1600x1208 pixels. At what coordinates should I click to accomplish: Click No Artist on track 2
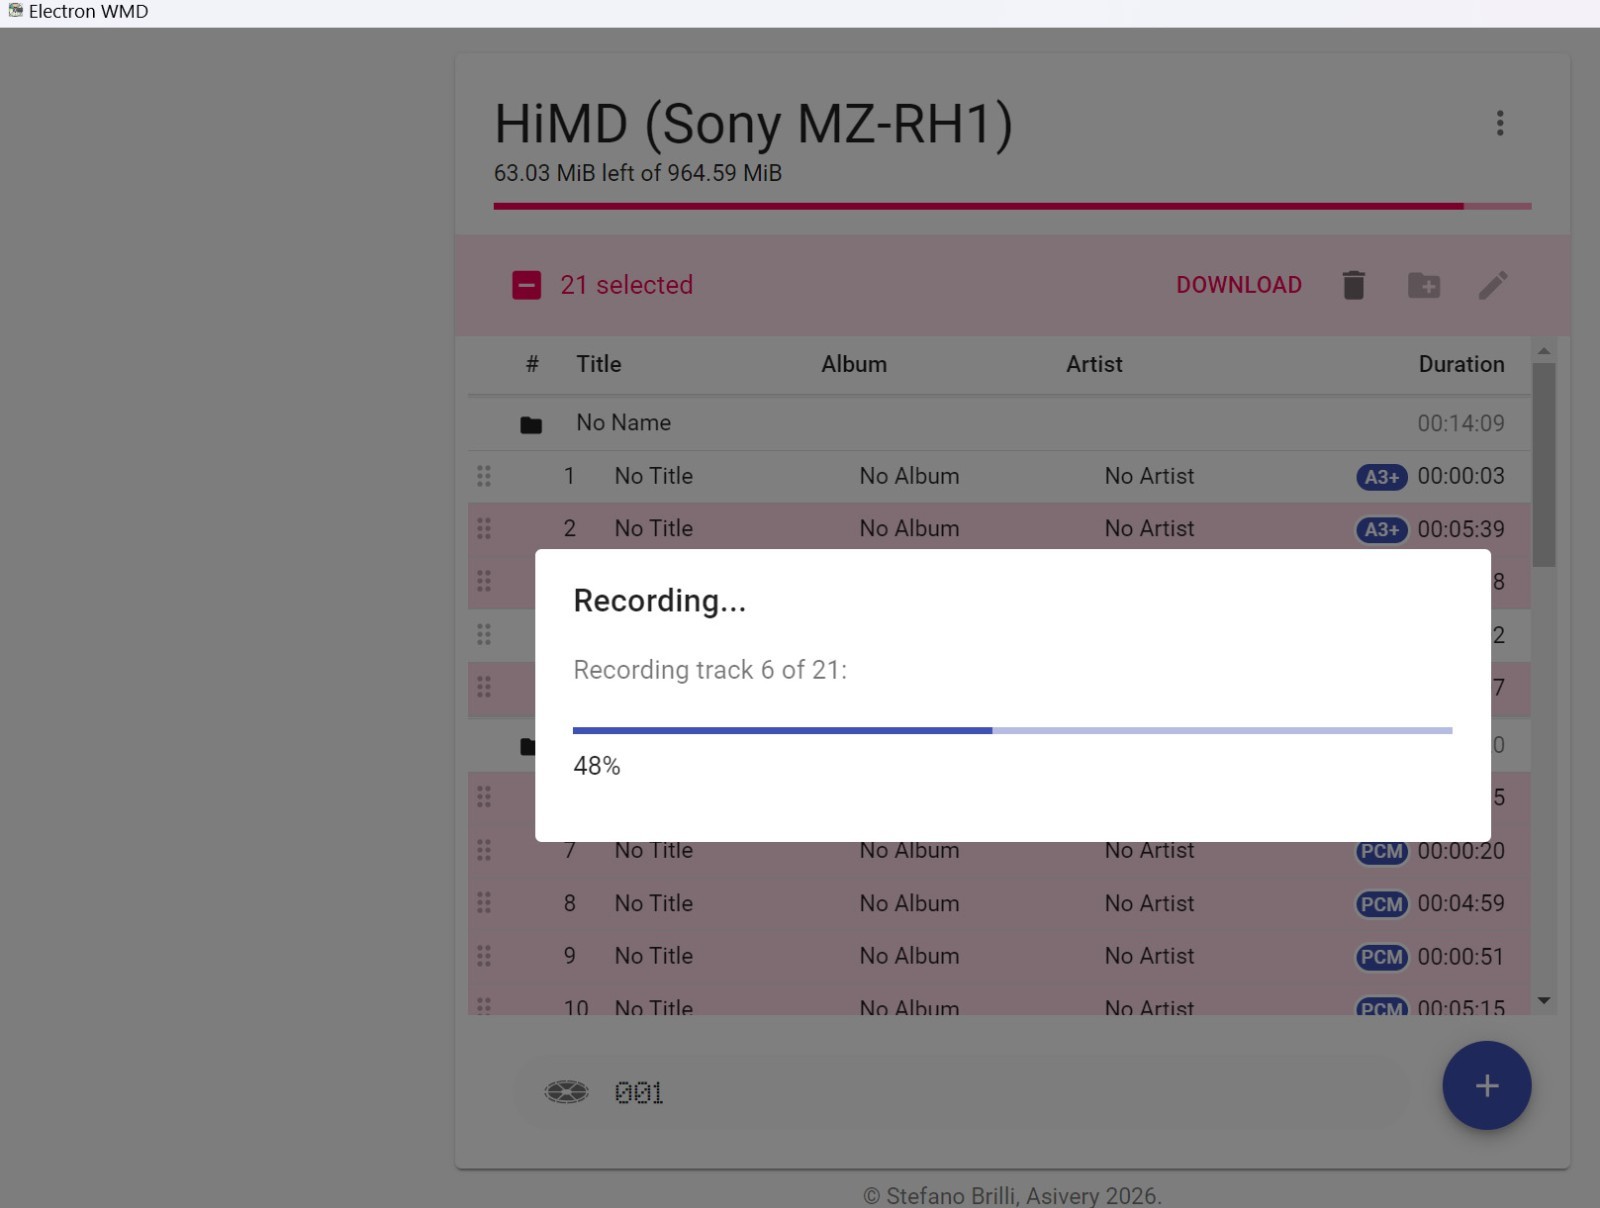(x=1149, y=528)
